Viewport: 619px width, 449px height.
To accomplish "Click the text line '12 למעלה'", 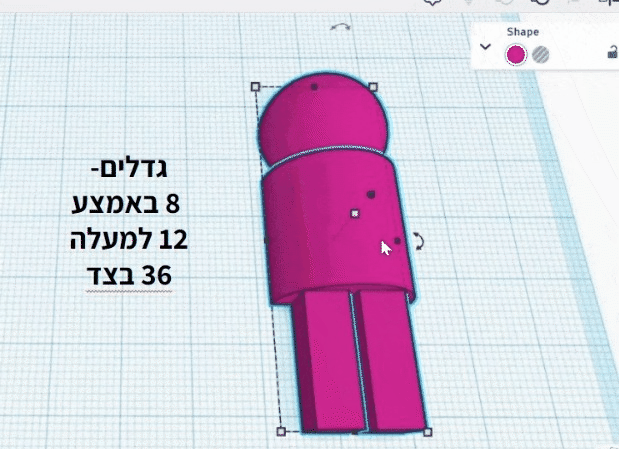I will [x=129, y=240].
